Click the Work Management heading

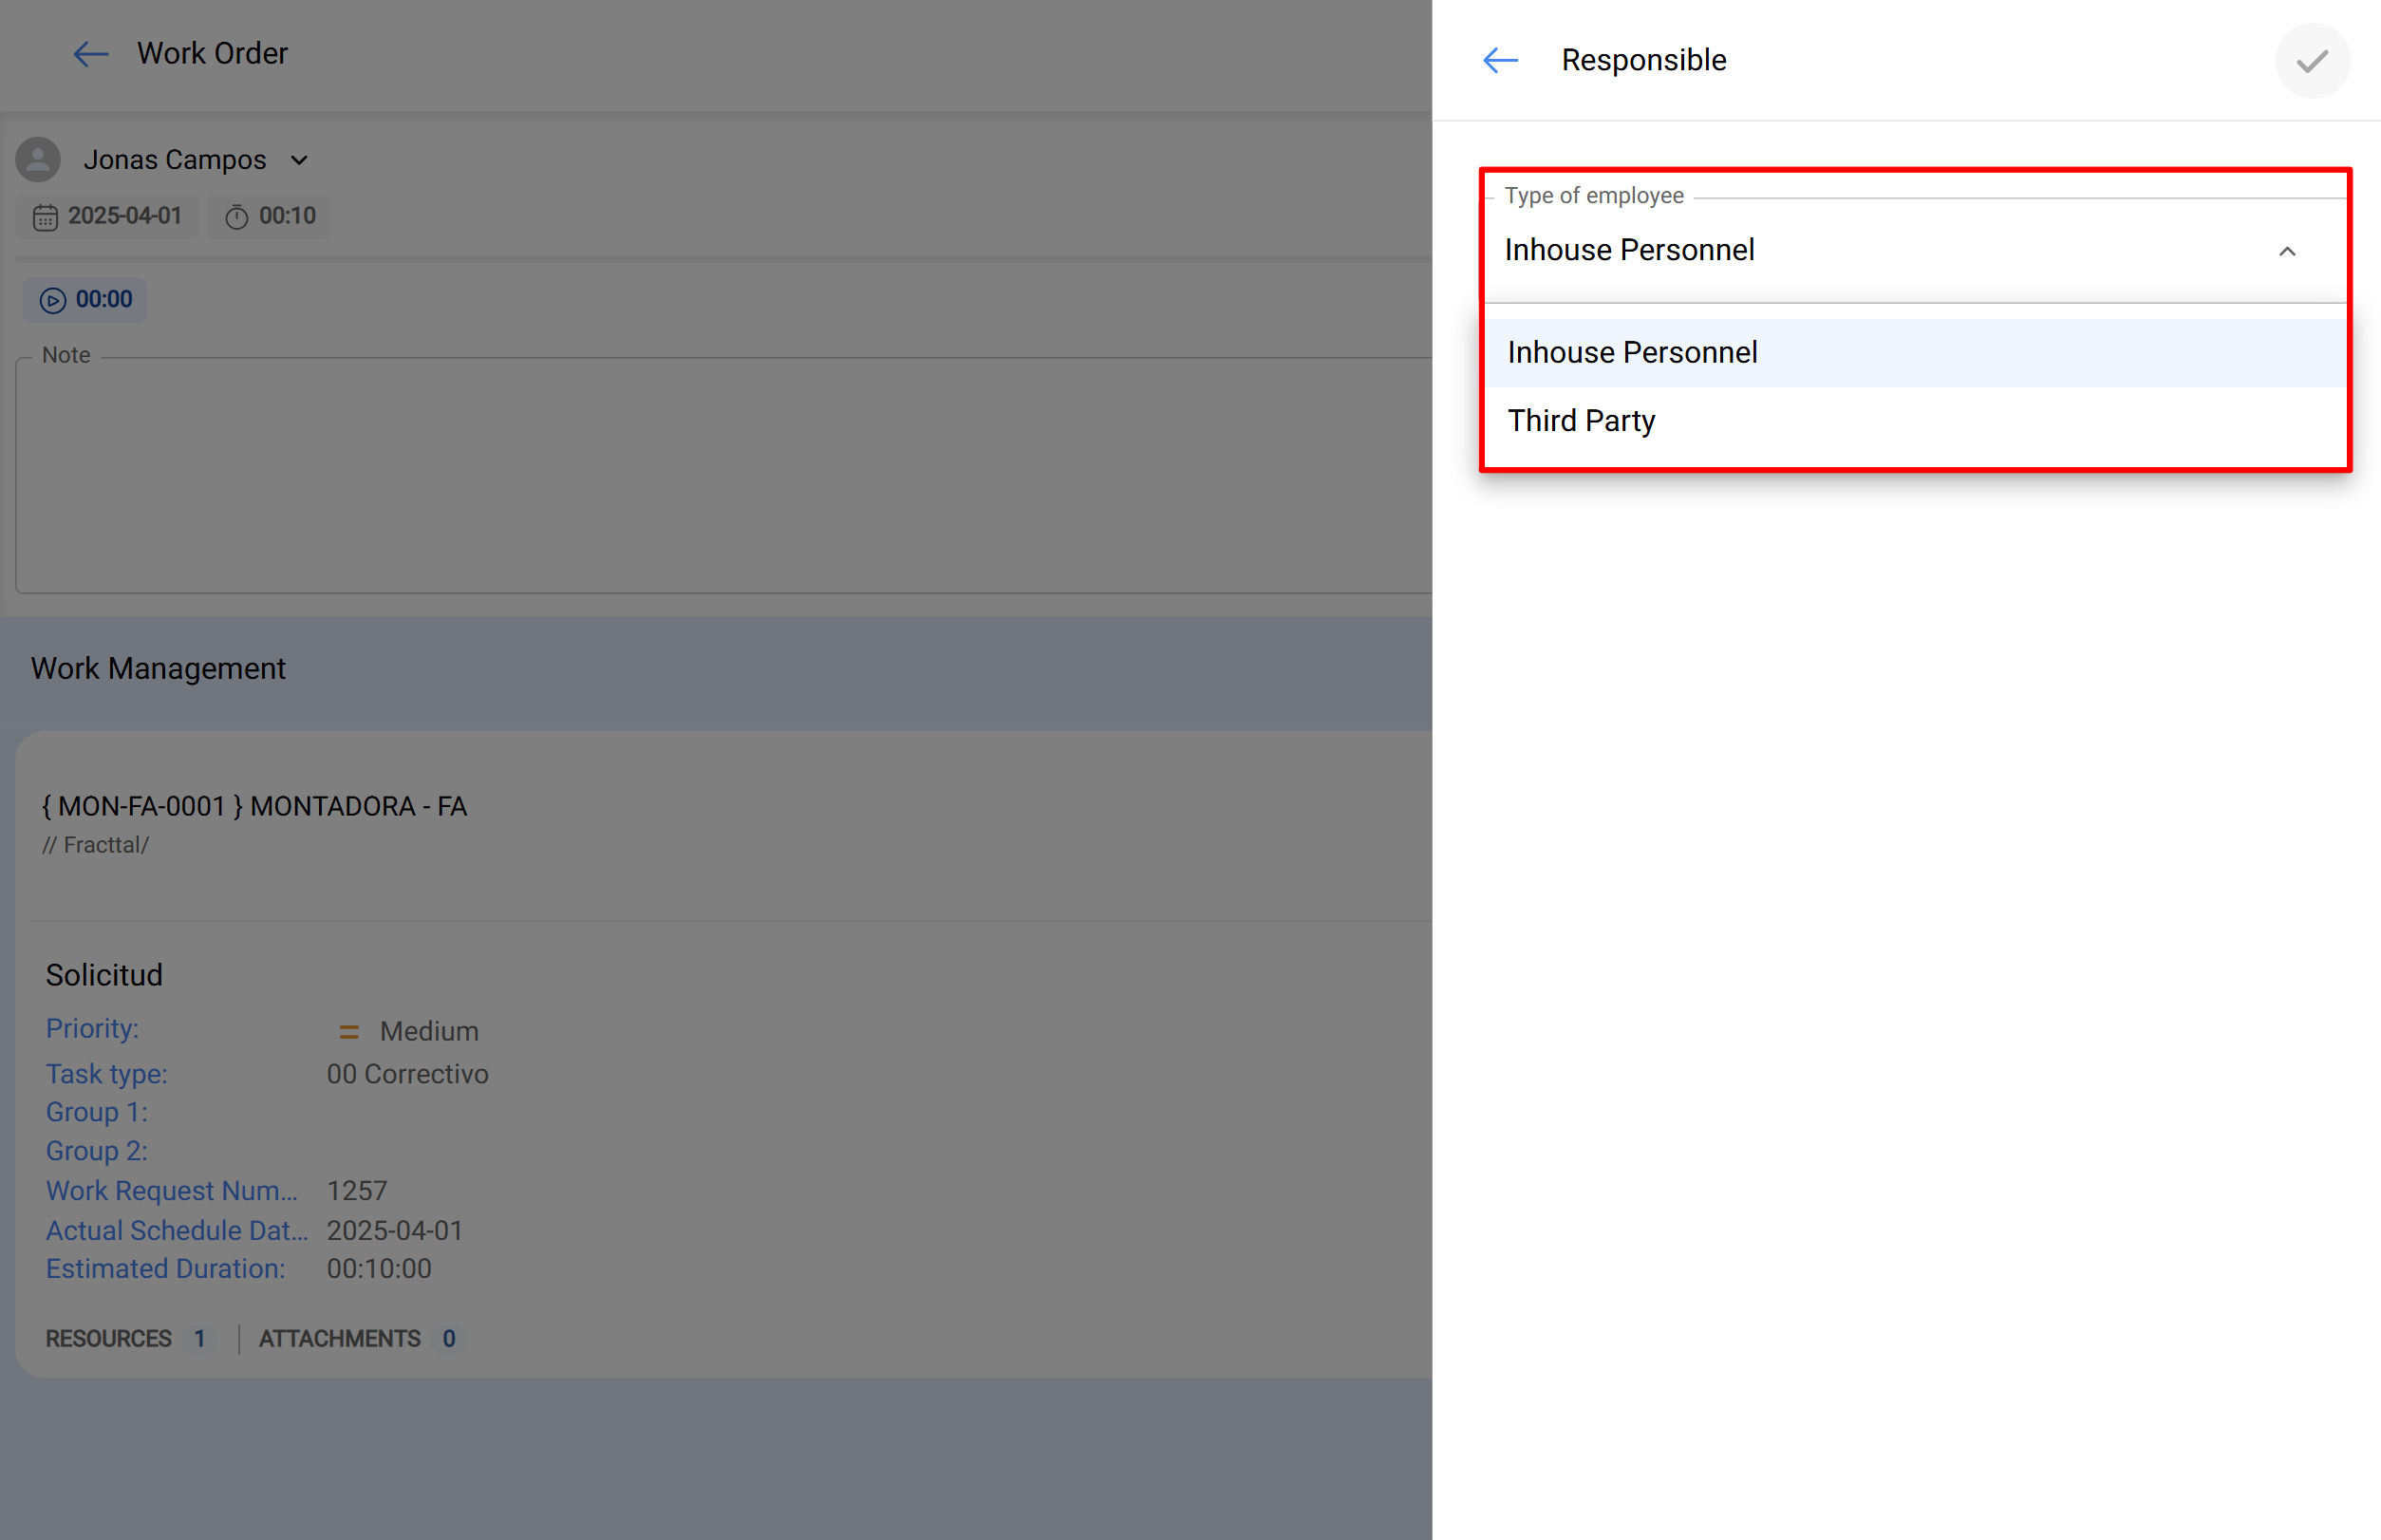point(158,668)
